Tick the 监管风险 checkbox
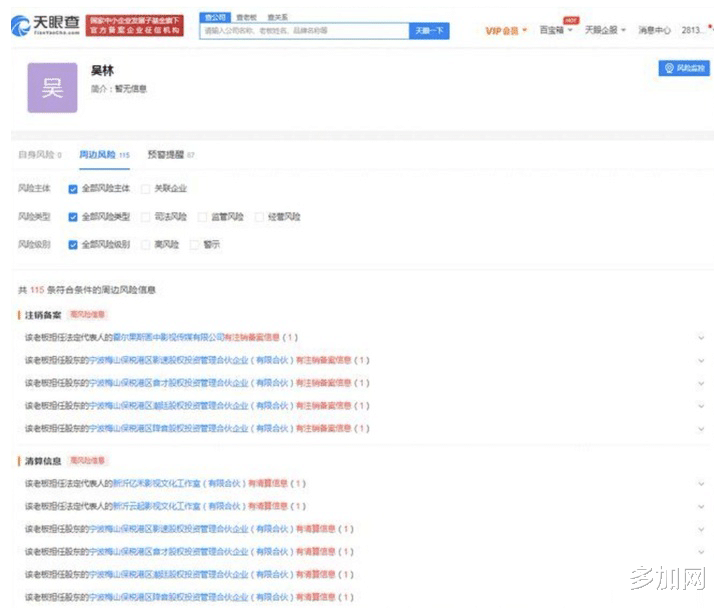Viewport: 720px width, 608px height. click(x=202, y=217)
